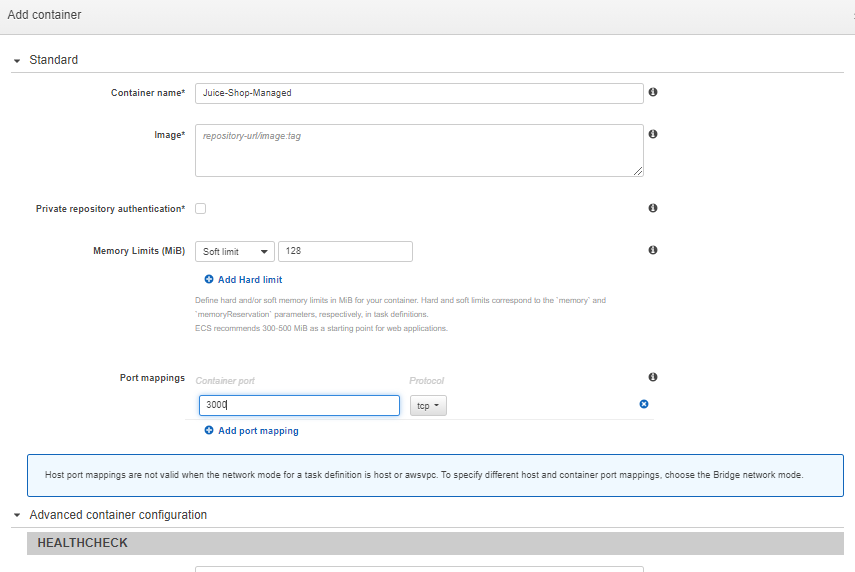
Task: Click the Port mappings info icon
Action: [653, 377]
